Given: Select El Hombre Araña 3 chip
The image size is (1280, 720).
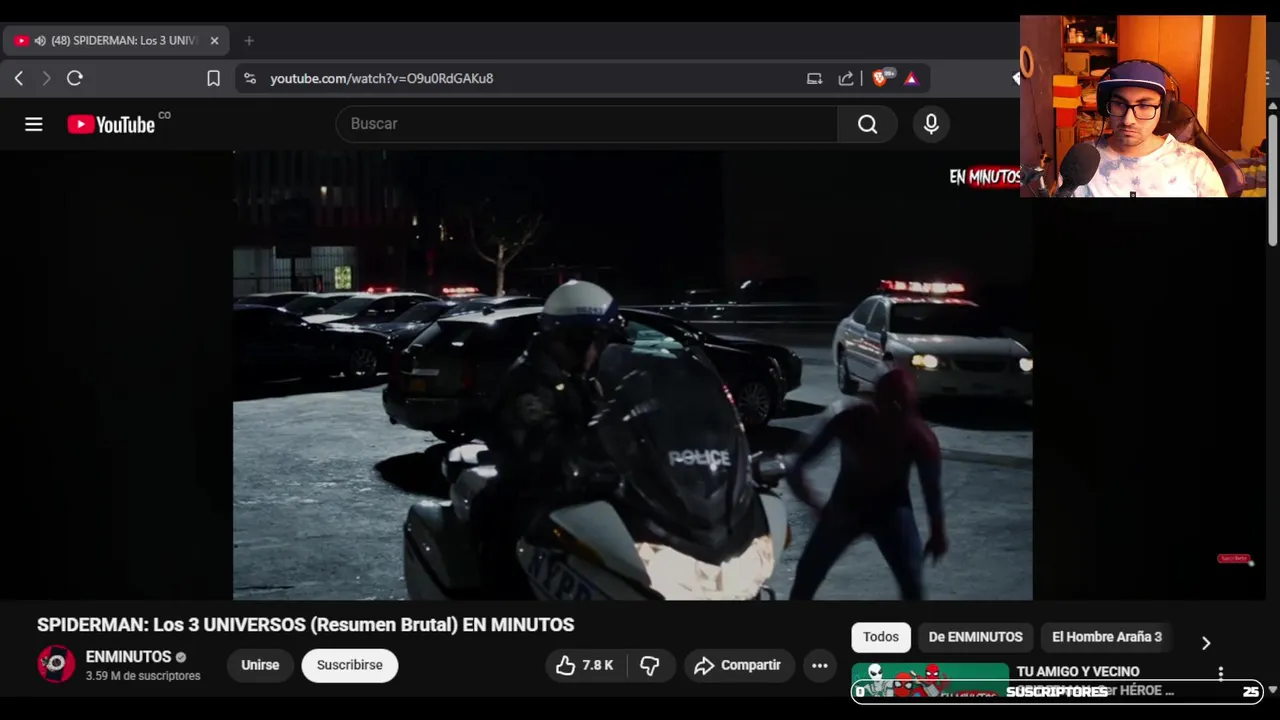Looking at the screenshot, I should [1107, 637].
